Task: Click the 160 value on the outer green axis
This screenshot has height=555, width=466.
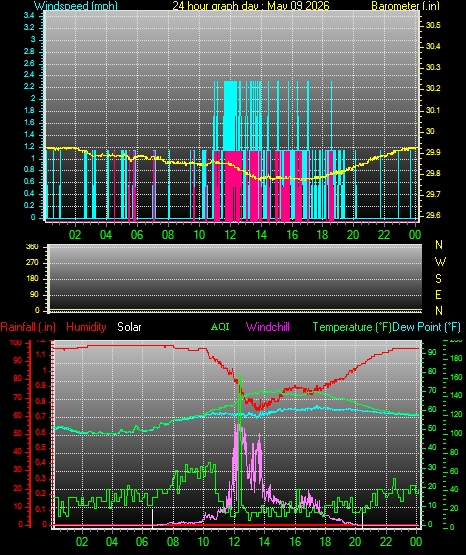Action: coord(457,377)
